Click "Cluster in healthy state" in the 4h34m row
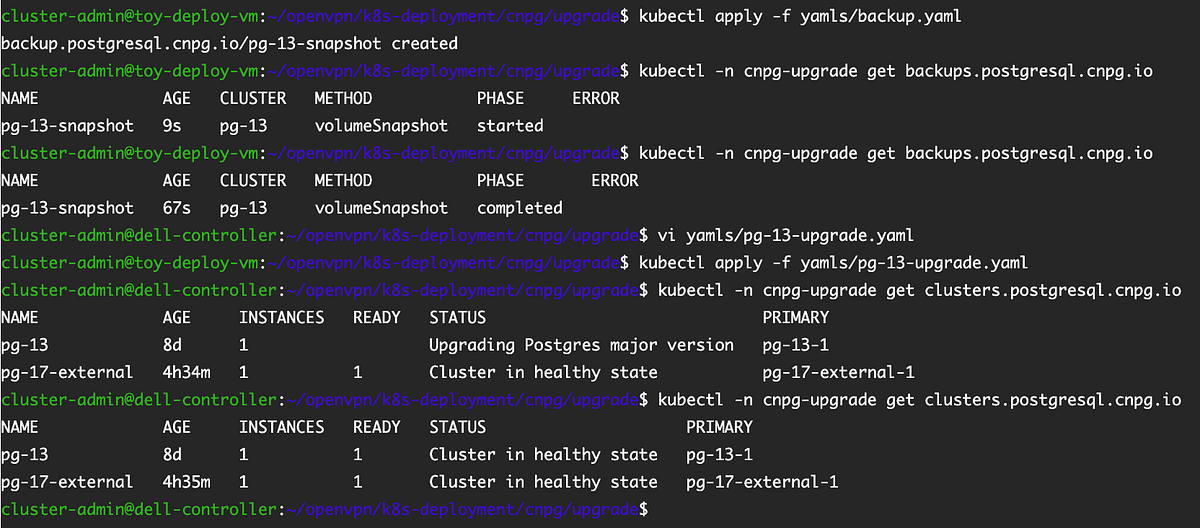This screenshot has height=528, width=1200. (543, 372)
